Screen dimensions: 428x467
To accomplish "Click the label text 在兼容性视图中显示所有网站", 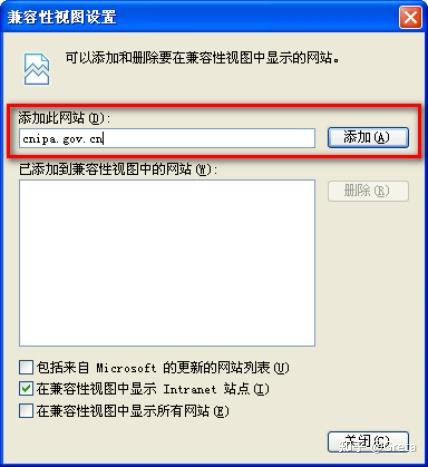I will pos(133,411).
